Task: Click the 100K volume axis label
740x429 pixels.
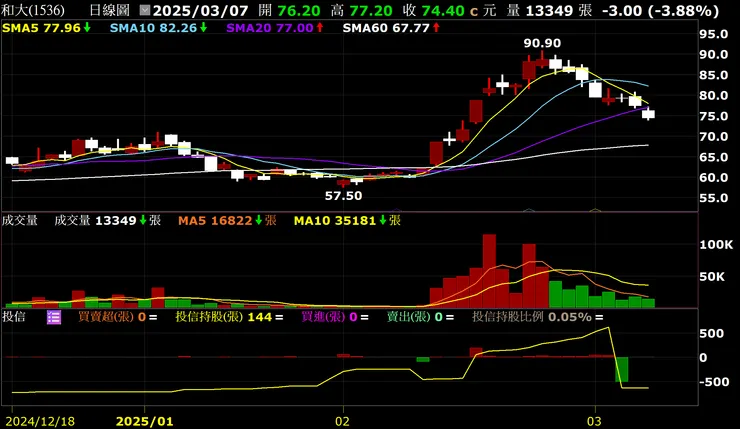Action: pyautogui.click(x=716, y=244)
